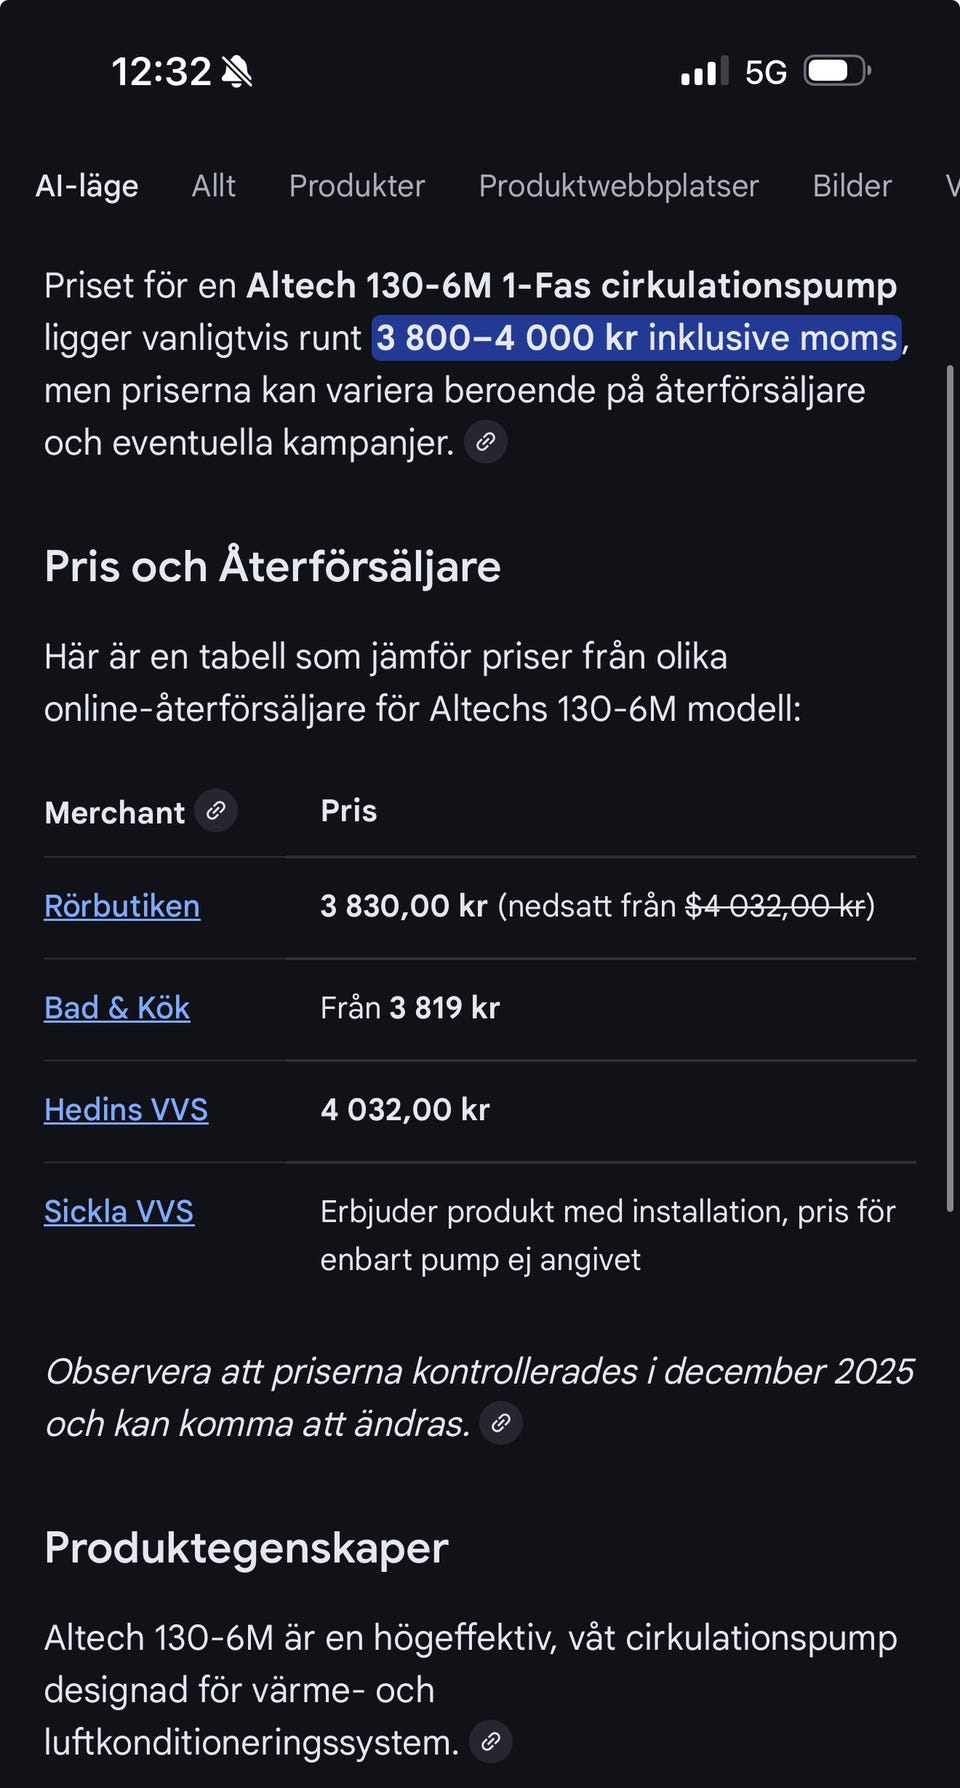Switch to the Allt tab
The image size is (960, 1788).
click(x=213, y=186)
